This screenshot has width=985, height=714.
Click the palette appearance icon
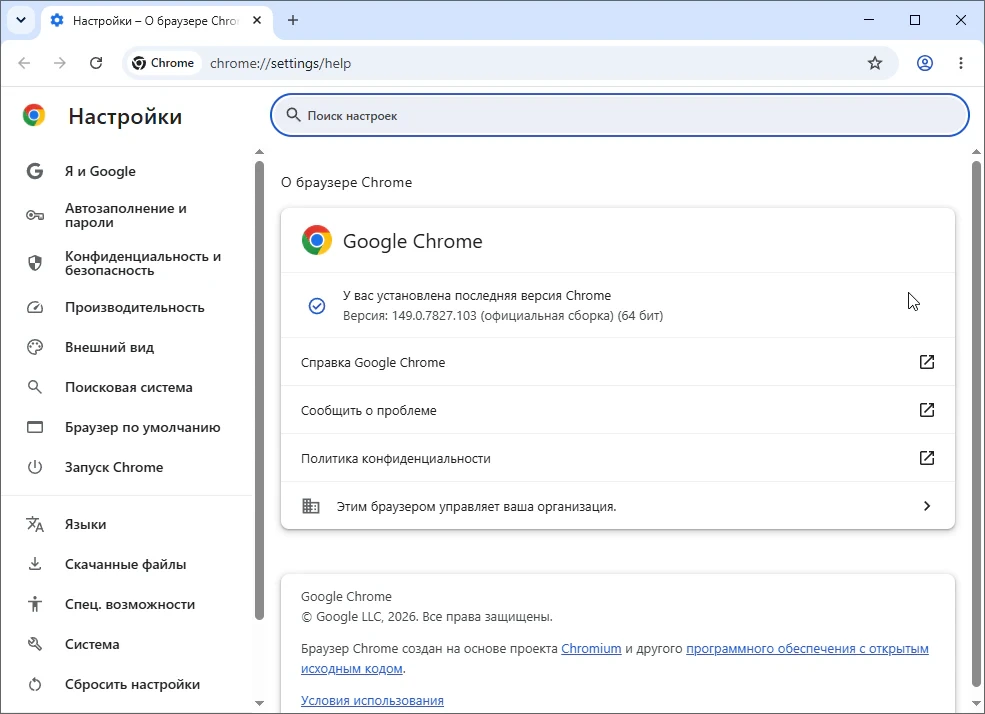coord(35,347)
